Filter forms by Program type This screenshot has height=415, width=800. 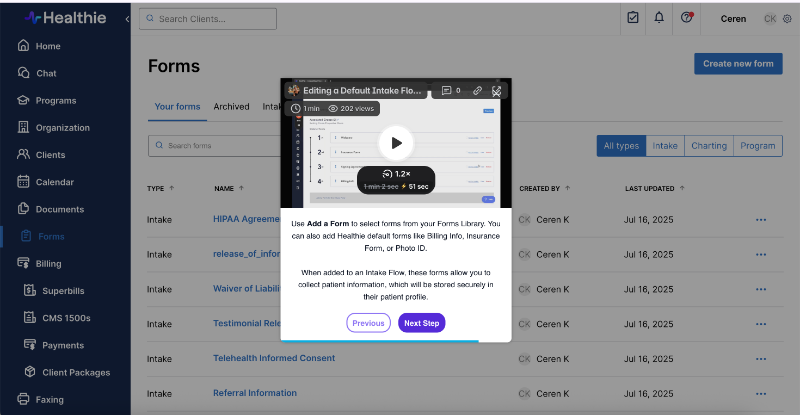[x=758, y=146]
